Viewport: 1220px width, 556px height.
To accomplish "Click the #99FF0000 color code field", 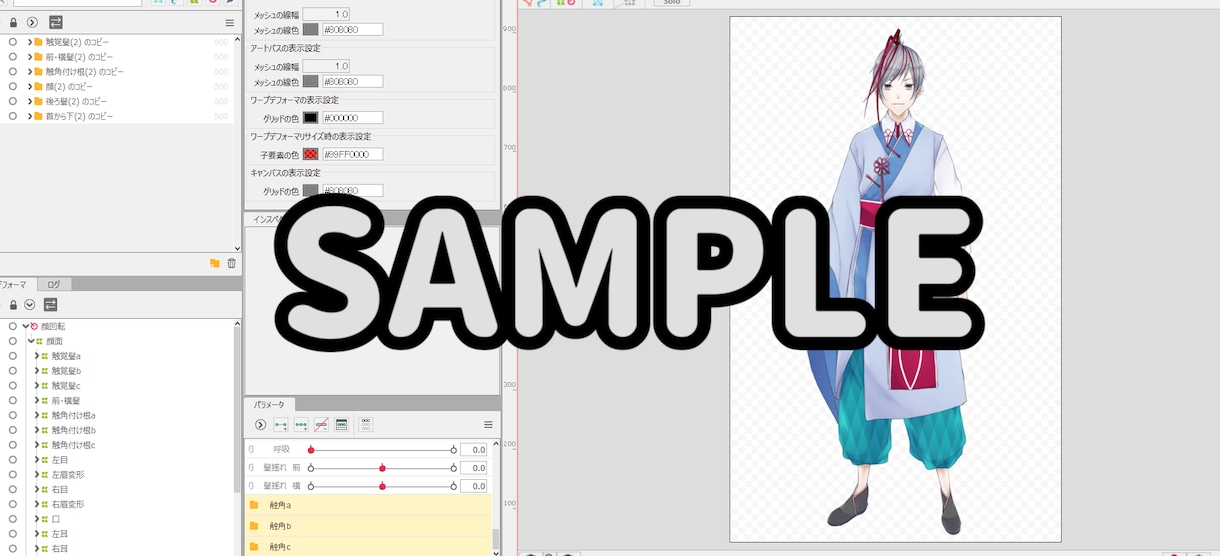I will [x=352, y=155].
